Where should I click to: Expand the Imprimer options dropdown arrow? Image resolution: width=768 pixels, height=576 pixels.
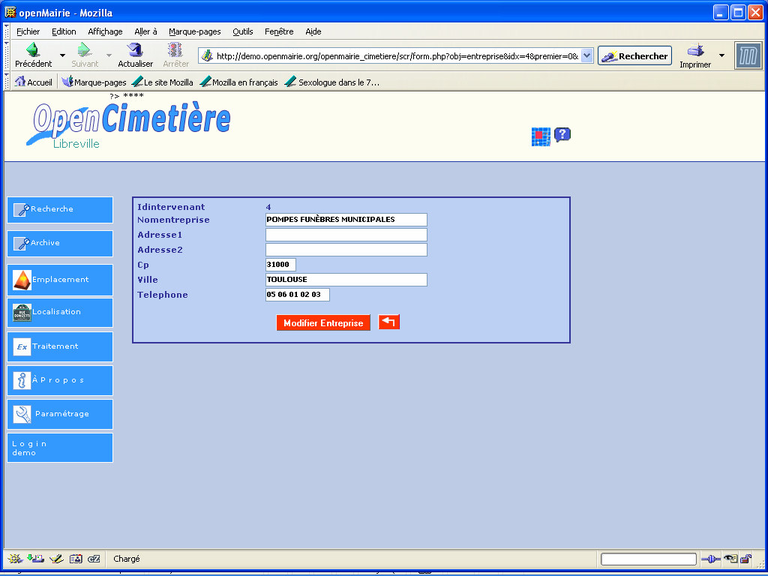722,56
